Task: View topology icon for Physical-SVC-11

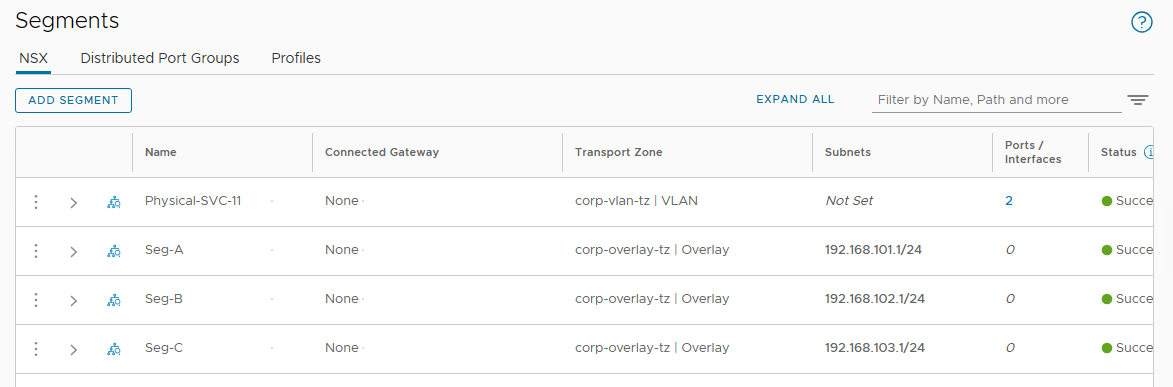Action: pos(114,202)
